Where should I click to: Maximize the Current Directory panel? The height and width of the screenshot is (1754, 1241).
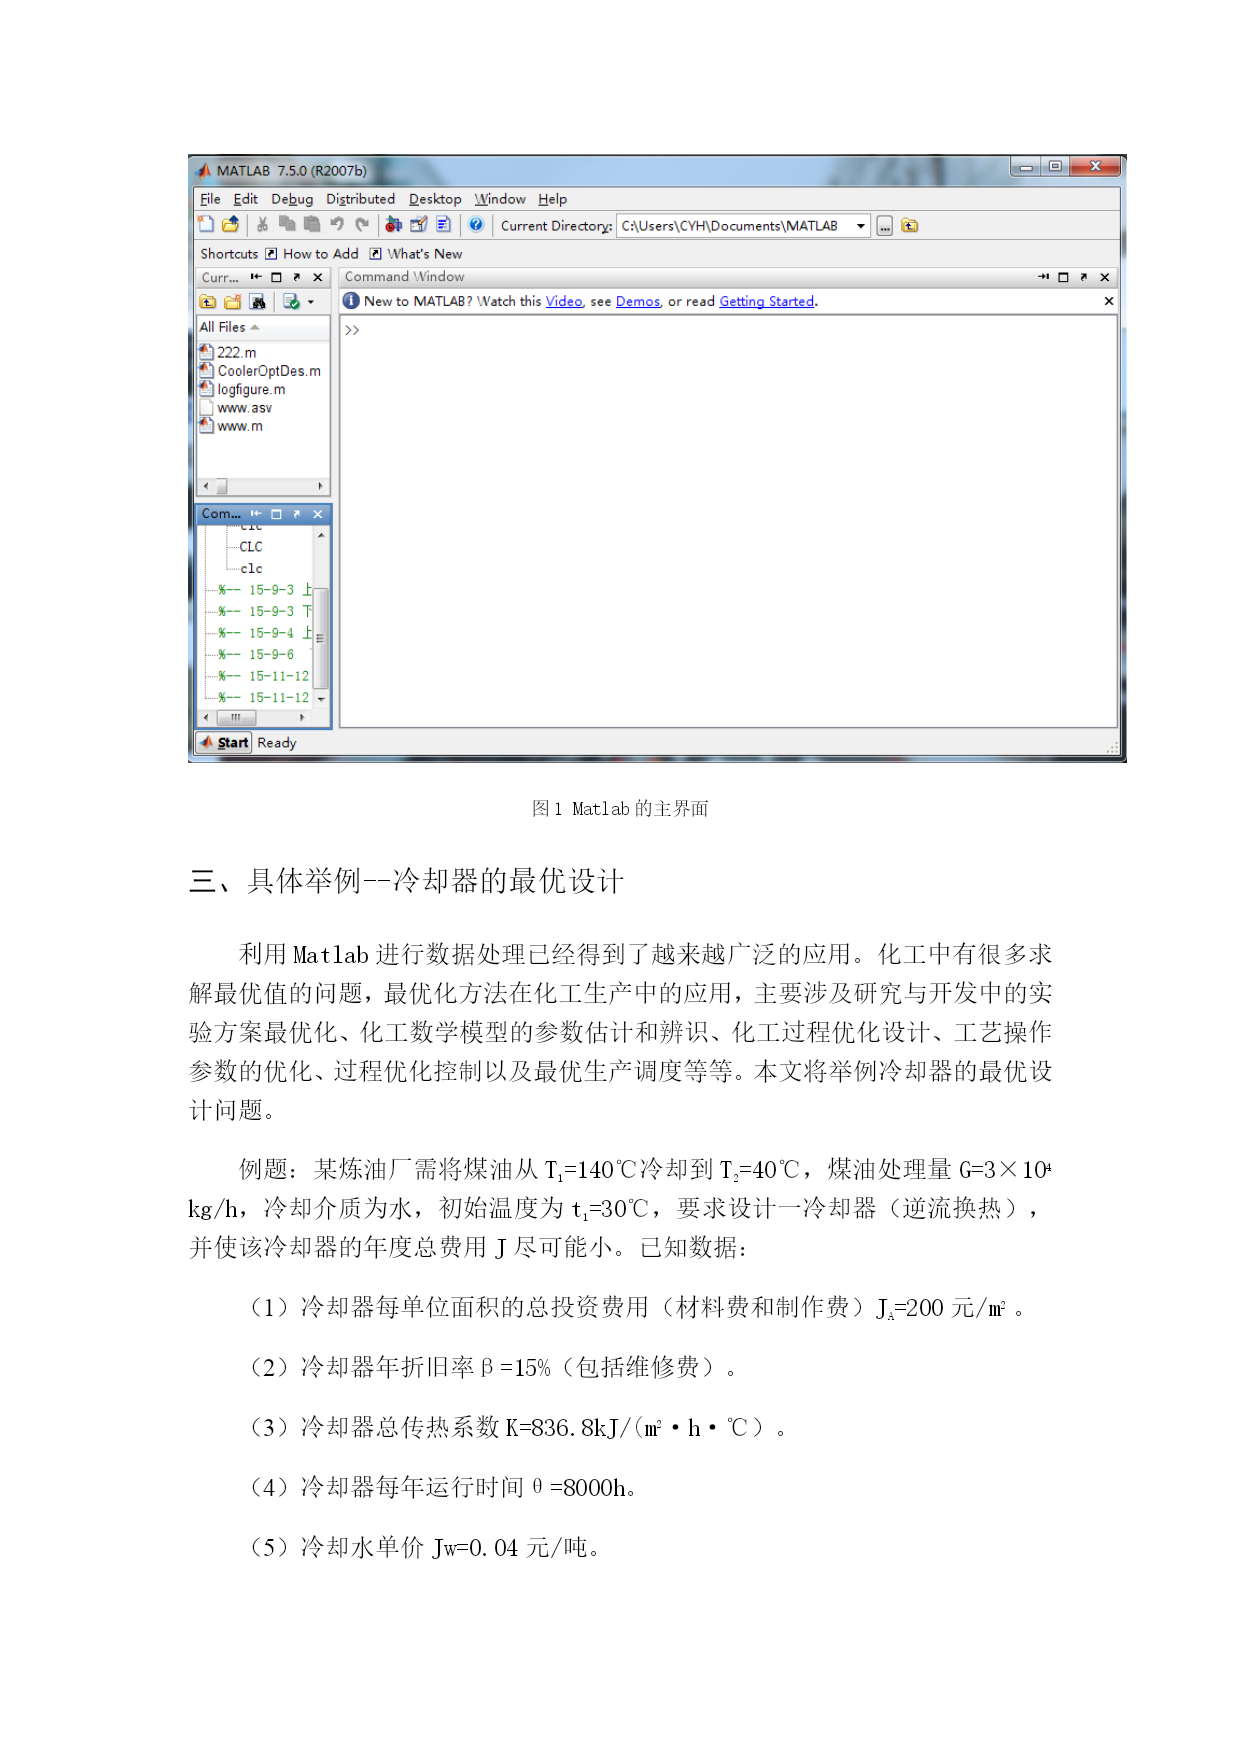pyautogui.click(x=277, y=277)
